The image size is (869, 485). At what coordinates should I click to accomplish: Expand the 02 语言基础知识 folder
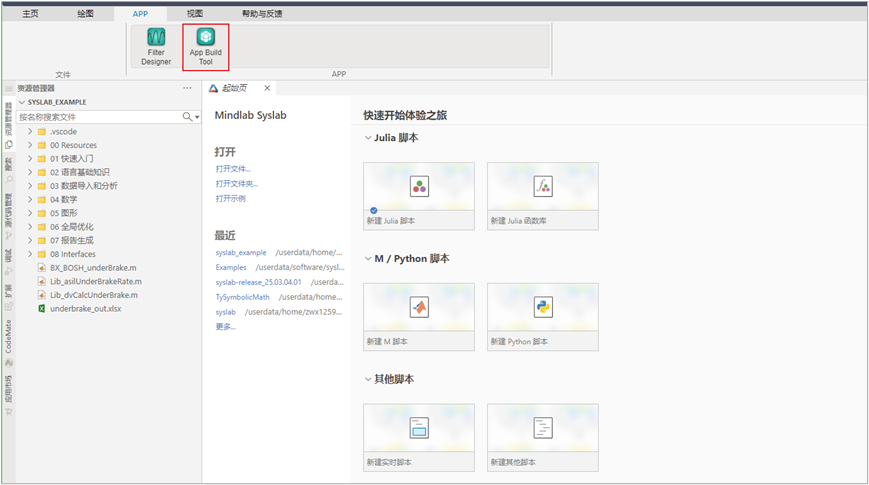(30, 172)
